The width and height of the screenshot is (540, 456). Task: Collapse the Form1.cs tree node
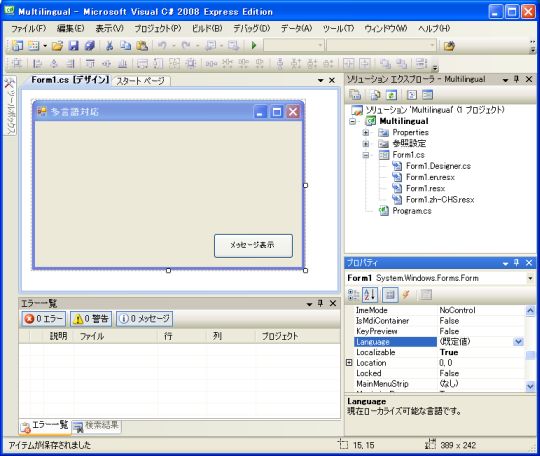tap(366, 155)
